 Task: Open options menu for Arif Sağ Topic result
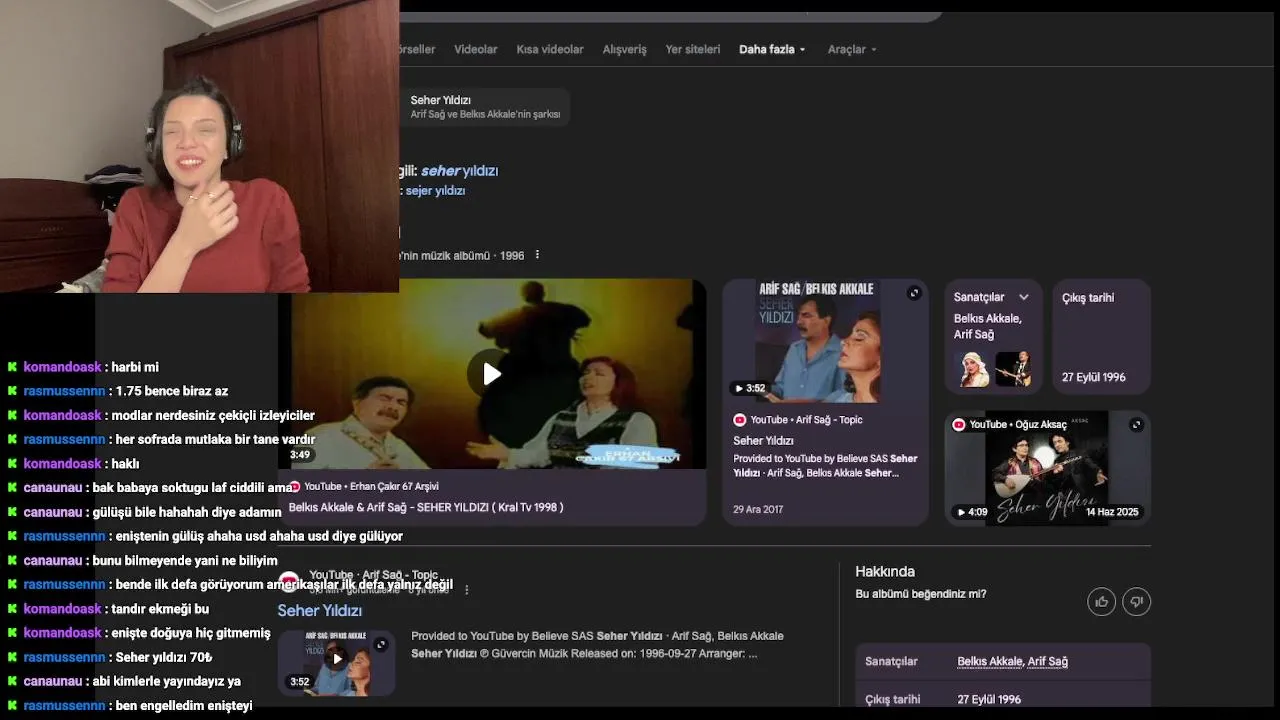[x=466, y=590]
